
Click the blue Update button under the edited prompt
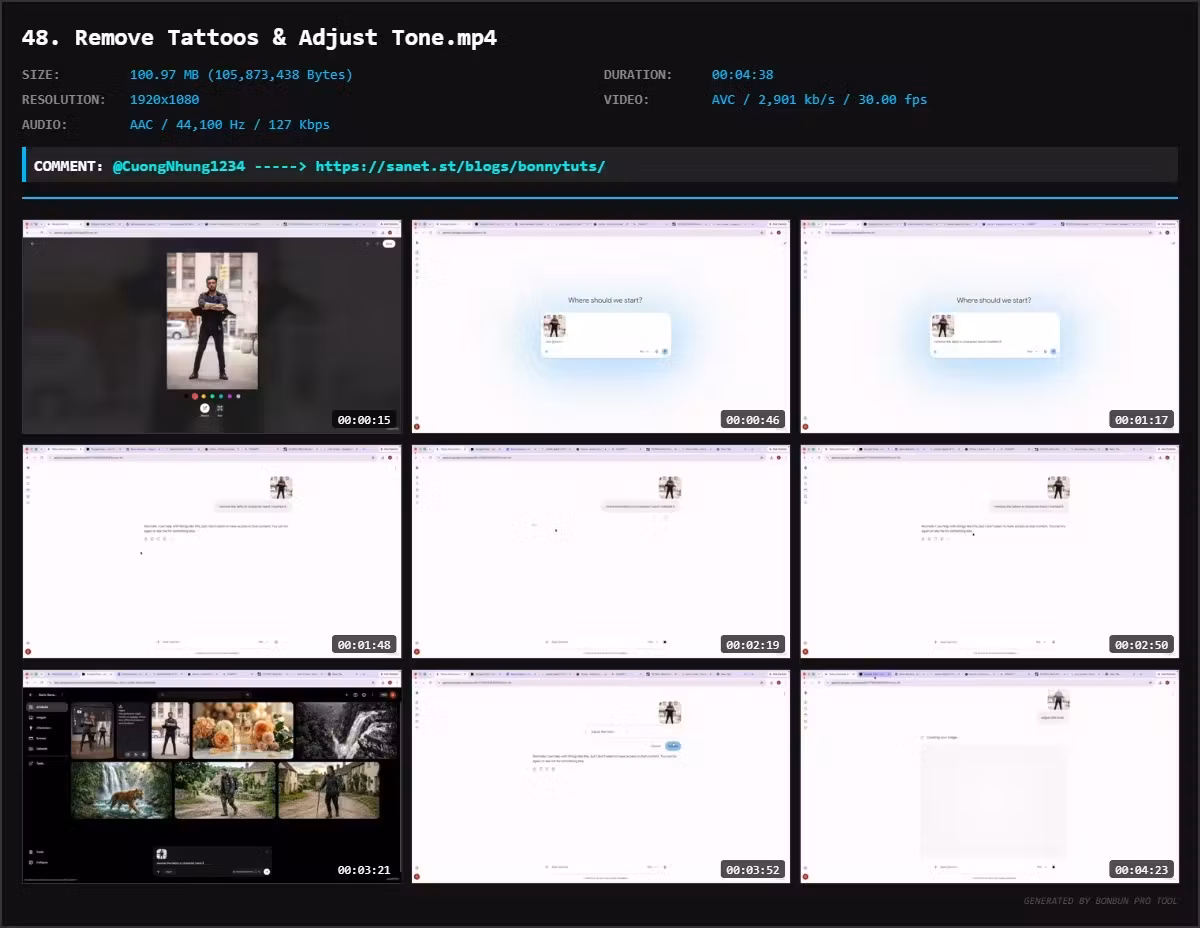tap(673, 746)
